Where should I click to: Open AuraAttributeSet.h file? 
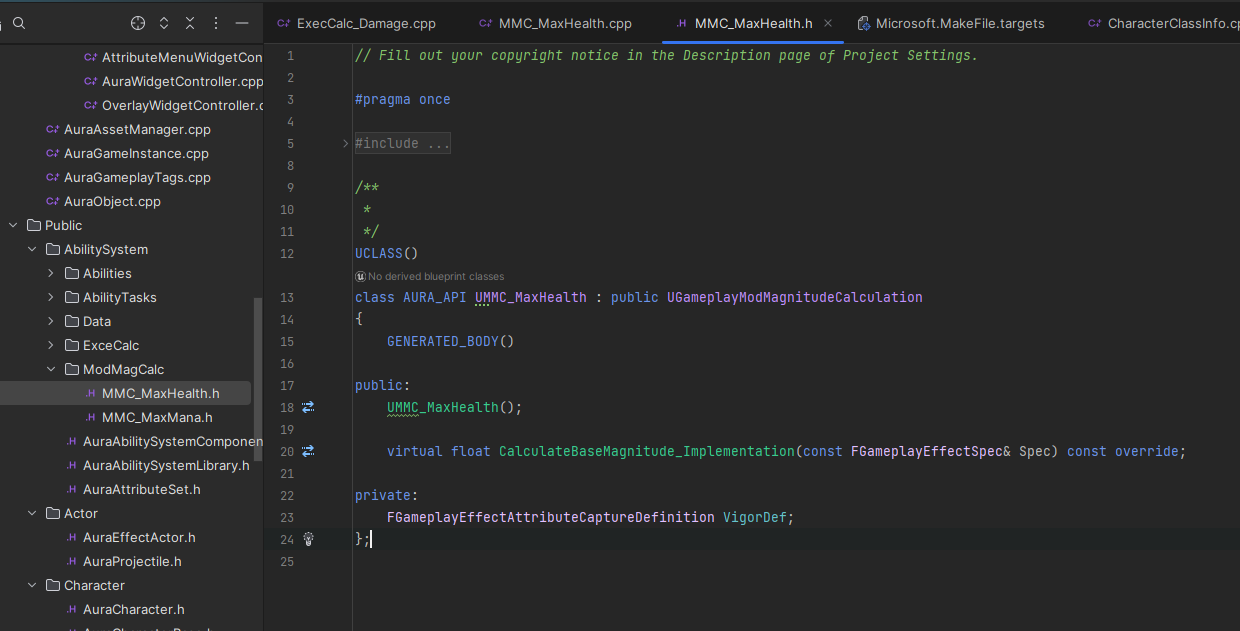[x=132, y=489]
